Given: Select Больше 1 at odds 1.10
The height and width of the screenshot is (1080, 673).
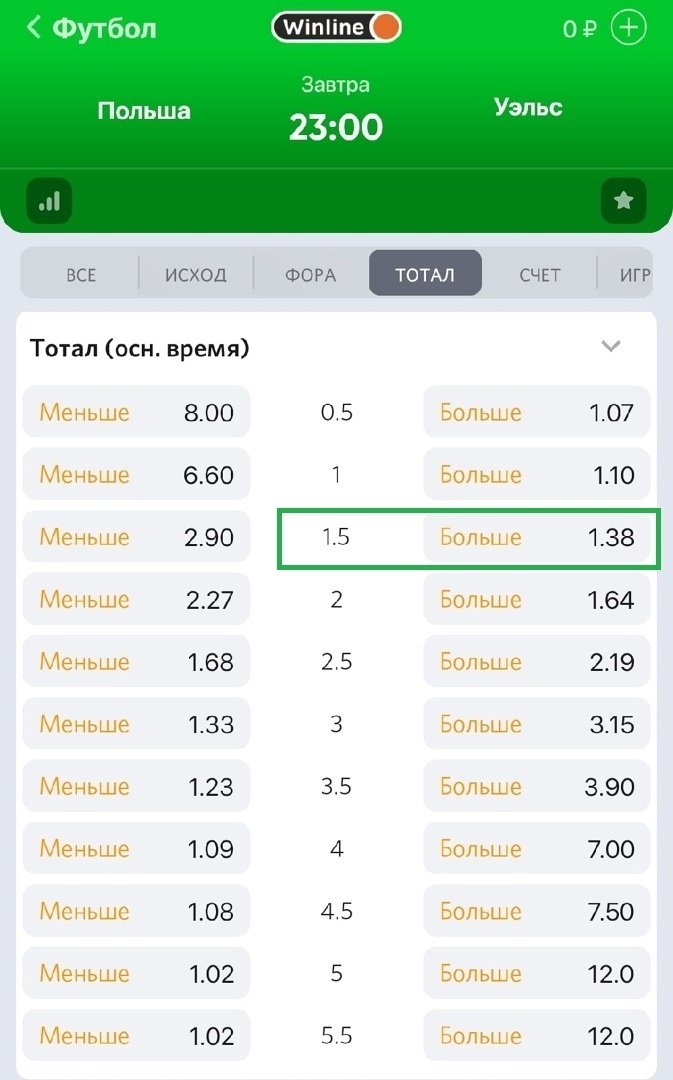Looking at the screenshot, I should [537, 474].
